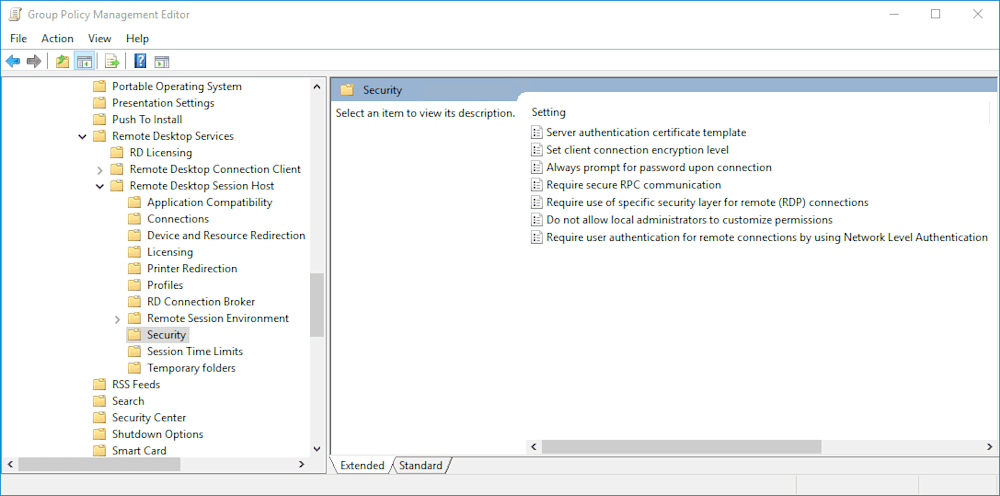Click the policy icon beside Require secure RPC communication
The image size is (1000, 496).
coord(536,185)
